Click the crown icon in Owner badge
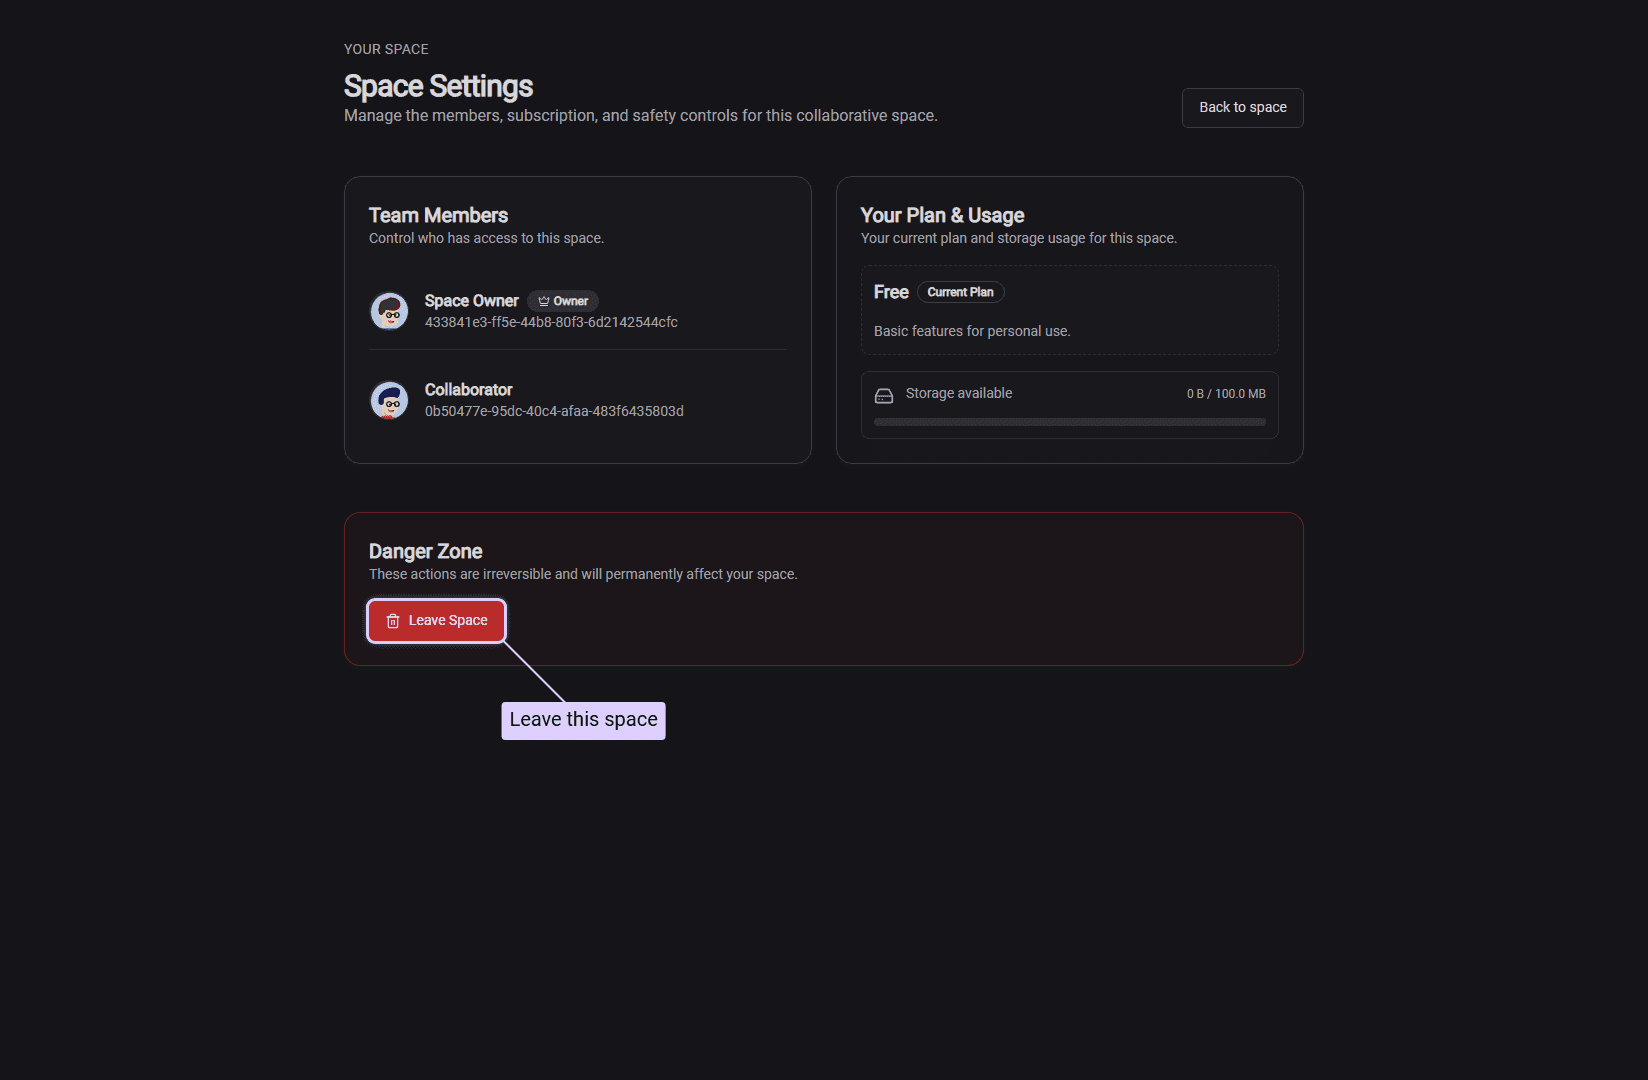The width and height of the screenshot is (1648, 1080). tap(544, 301)
